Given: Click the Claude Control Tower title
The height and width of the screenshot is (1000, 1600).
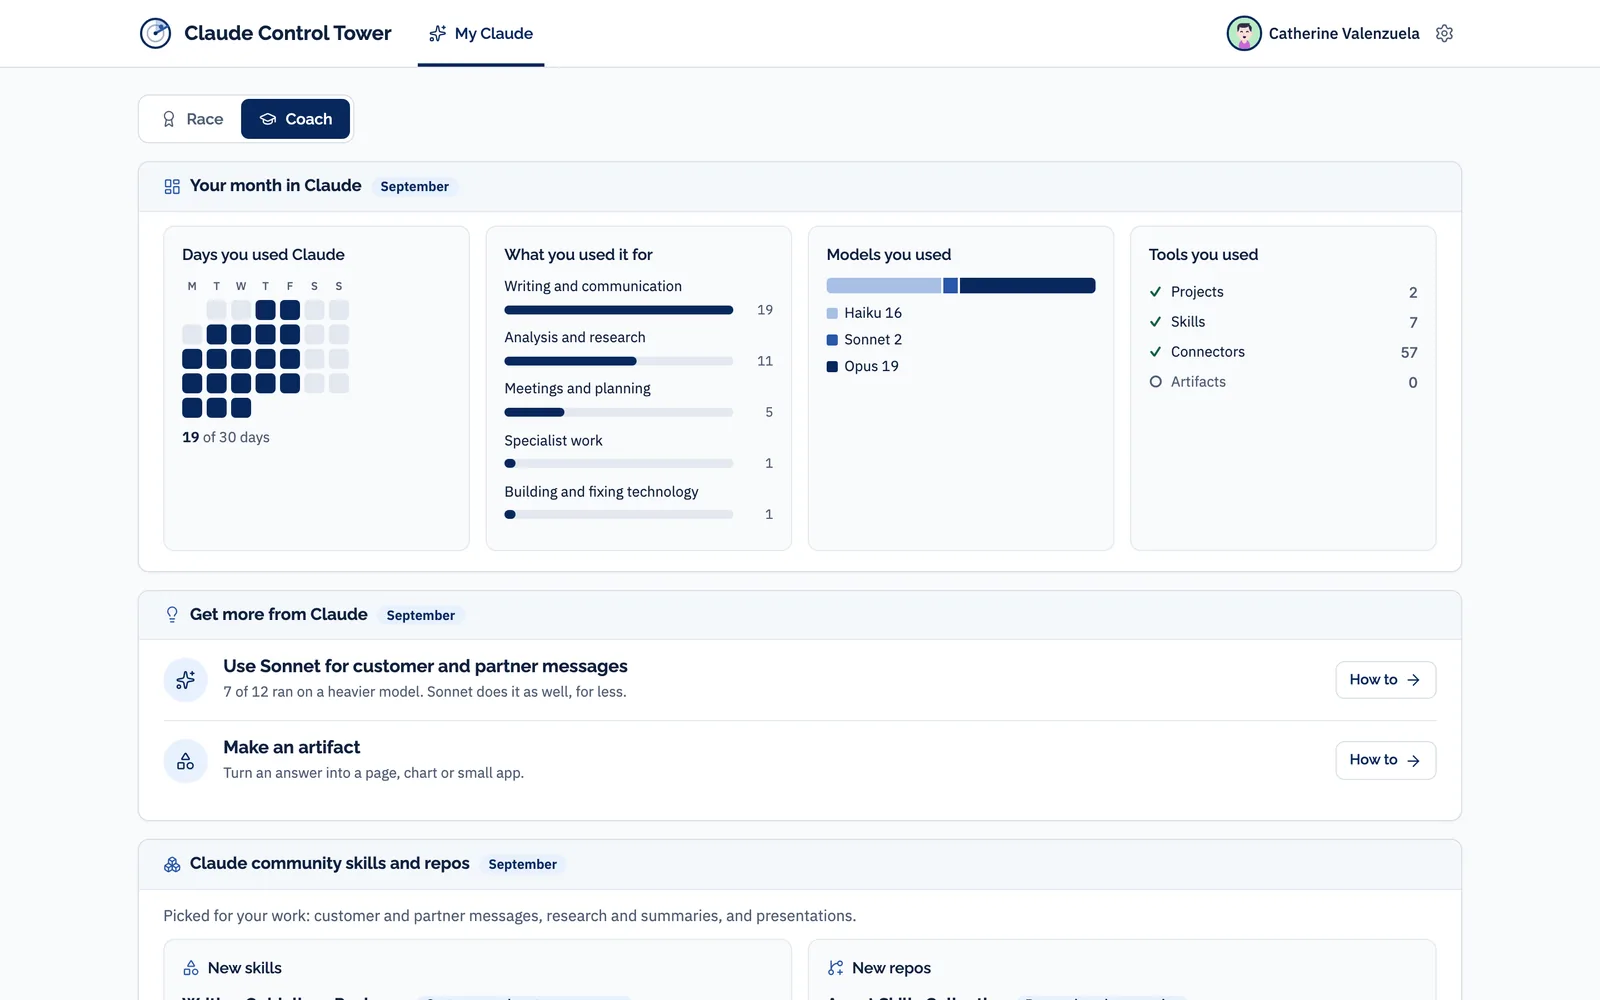Looking at the screenshot, I should pyautogui.click(x=288, y=33).
